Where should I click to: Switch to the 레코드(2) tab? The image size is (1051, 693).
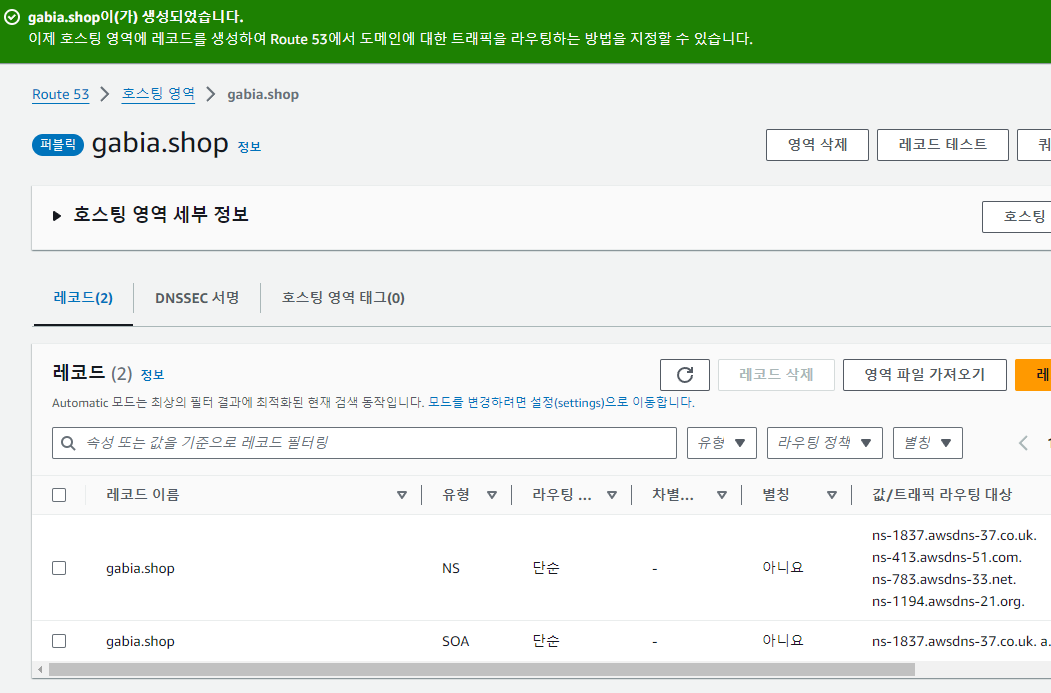[x=83, y=298]
